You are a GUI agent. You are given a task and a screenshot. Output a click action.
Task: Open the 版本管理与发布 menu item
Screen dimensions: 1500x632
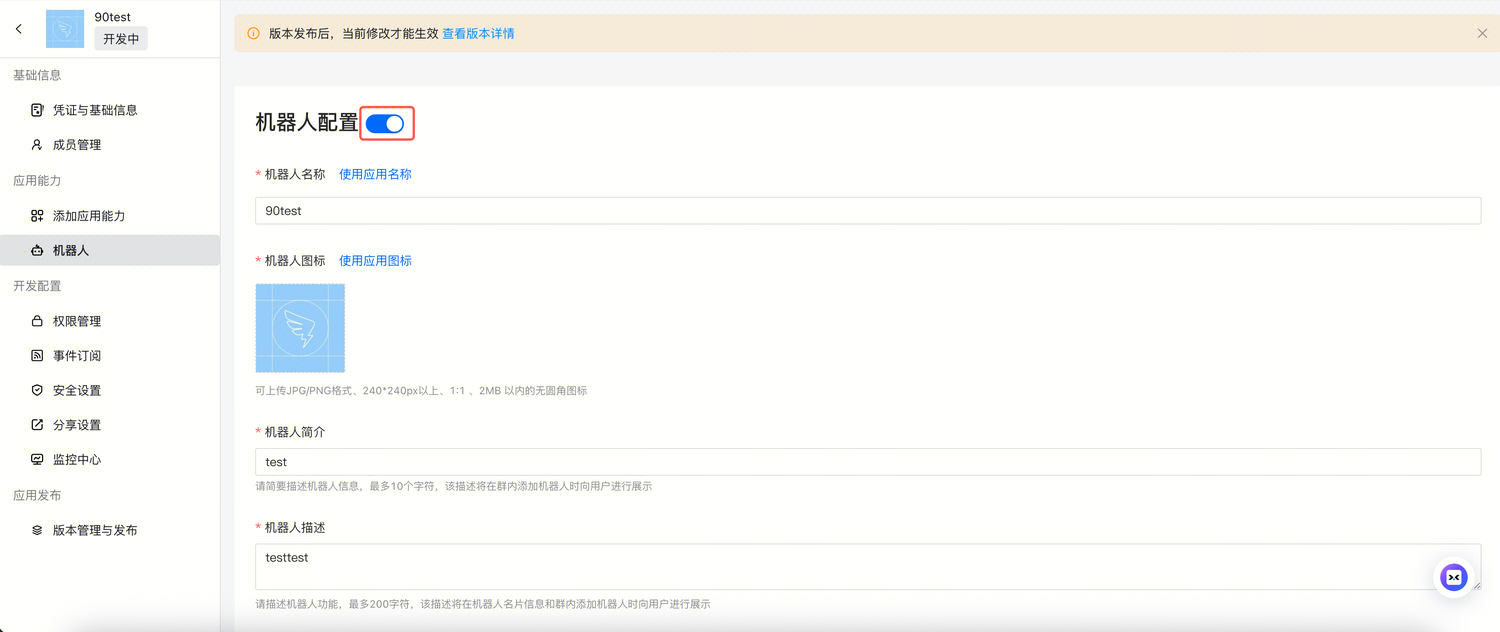pos(97,530)
